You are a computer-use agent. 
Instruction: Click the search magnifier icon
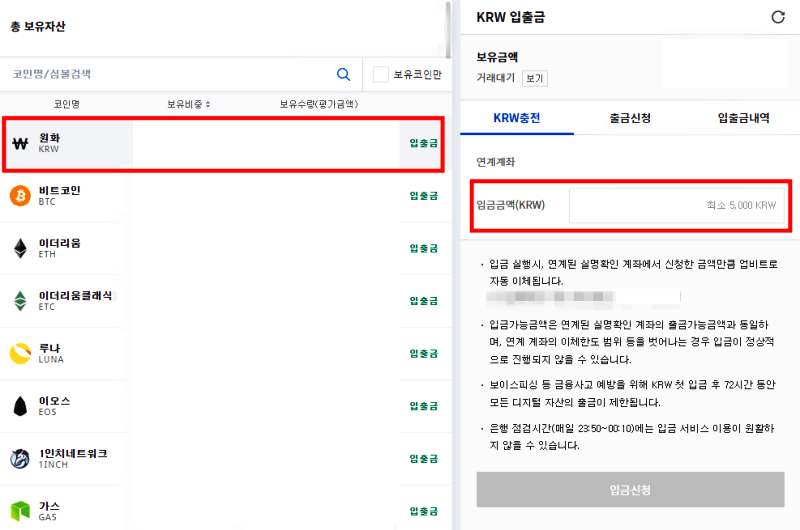pyautogui.click(x=343, y=74)
